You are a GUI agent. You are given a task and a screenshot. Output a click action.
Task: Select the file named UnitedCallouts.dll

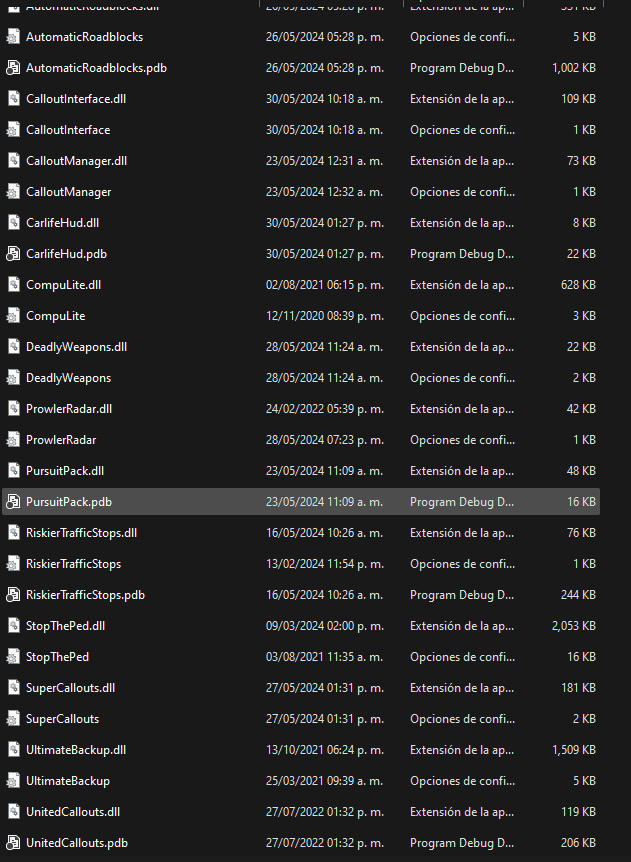(x=73, y=812)
